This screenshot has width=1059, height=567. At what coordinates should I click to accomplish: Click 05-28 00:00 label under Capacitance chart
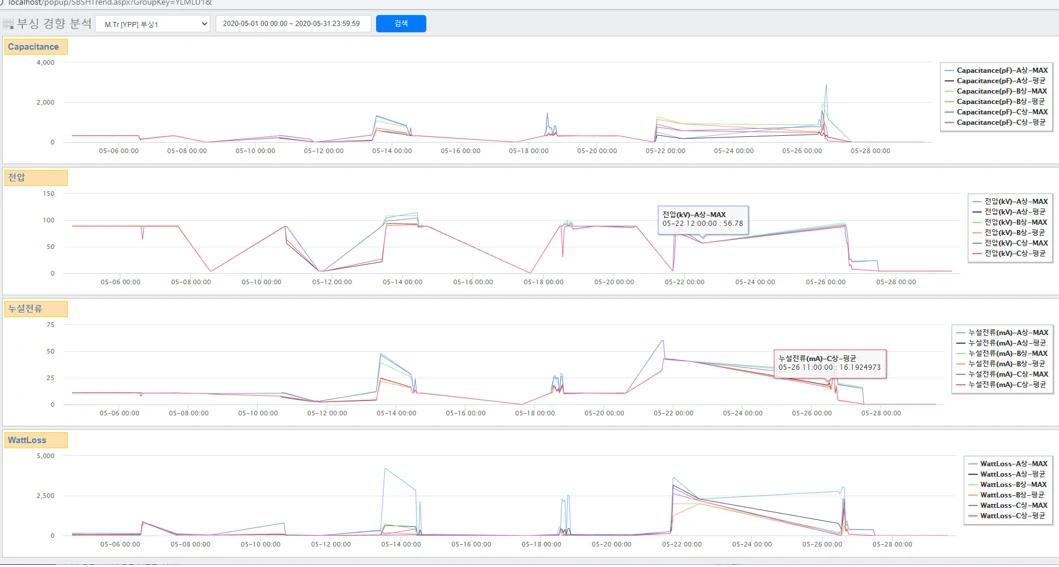[x=872, y=151]
